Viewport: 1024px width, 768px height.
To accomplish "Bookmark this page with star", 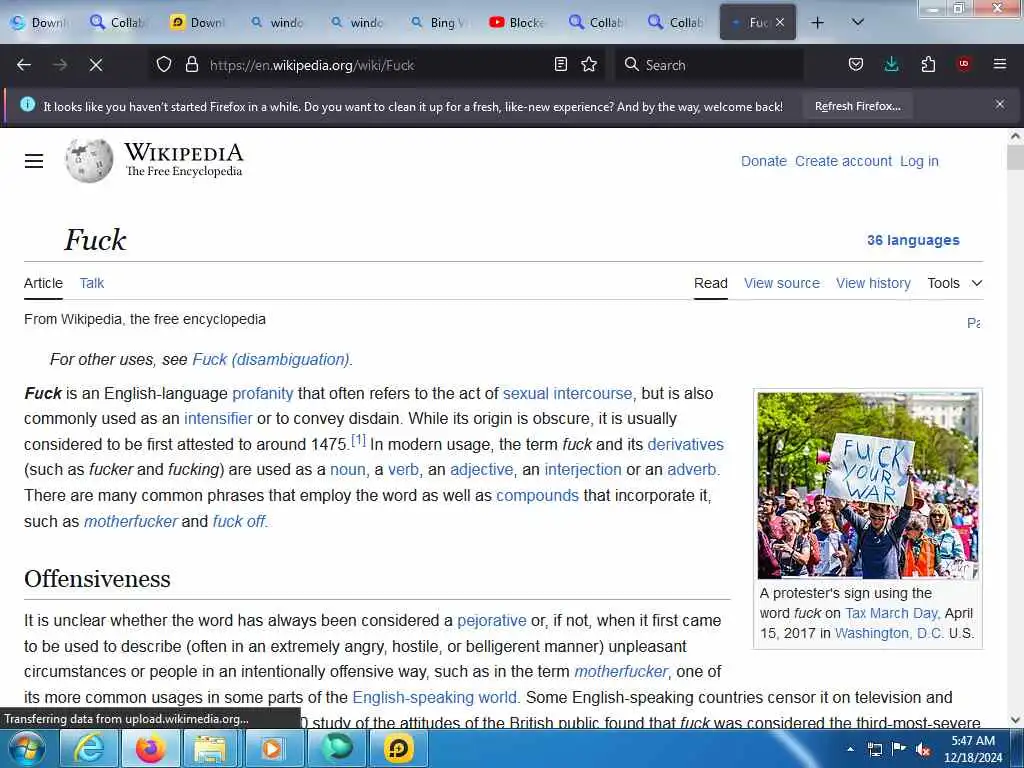I will pyautogui.click(x=589, y=65).
